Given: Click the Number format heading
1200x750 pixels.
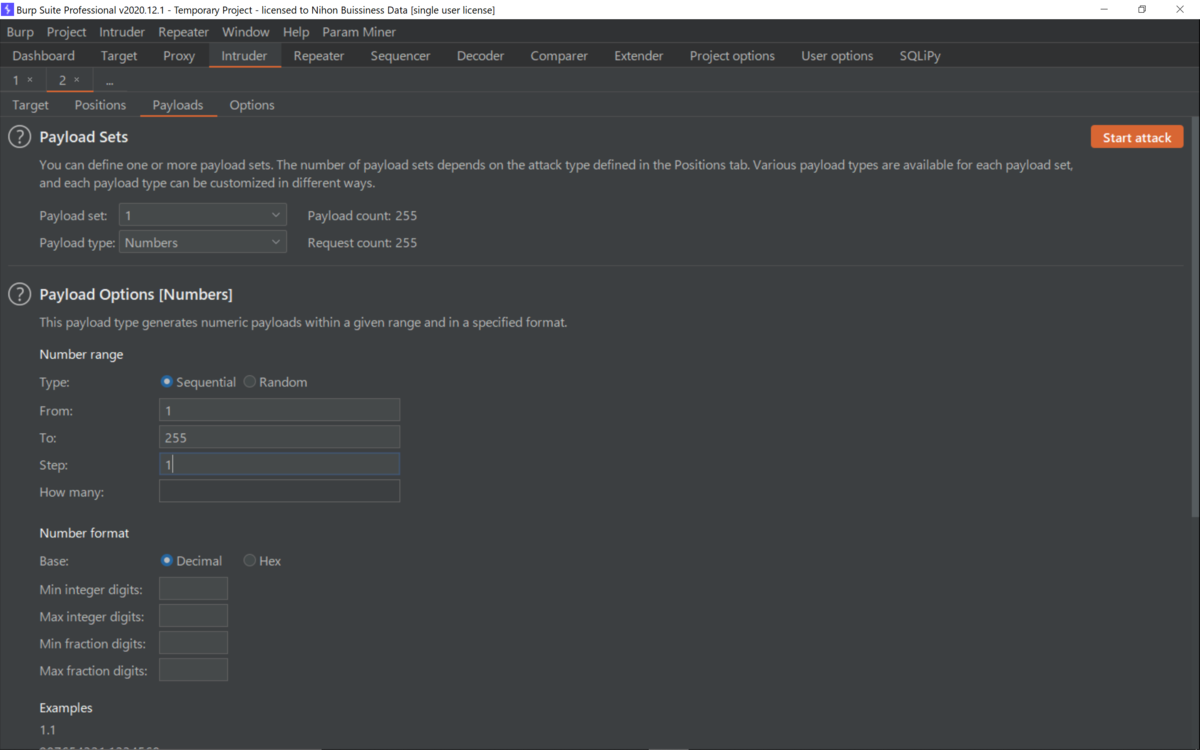Looking at the screenshot, I should pyautogui.click(x=84, y=533).
